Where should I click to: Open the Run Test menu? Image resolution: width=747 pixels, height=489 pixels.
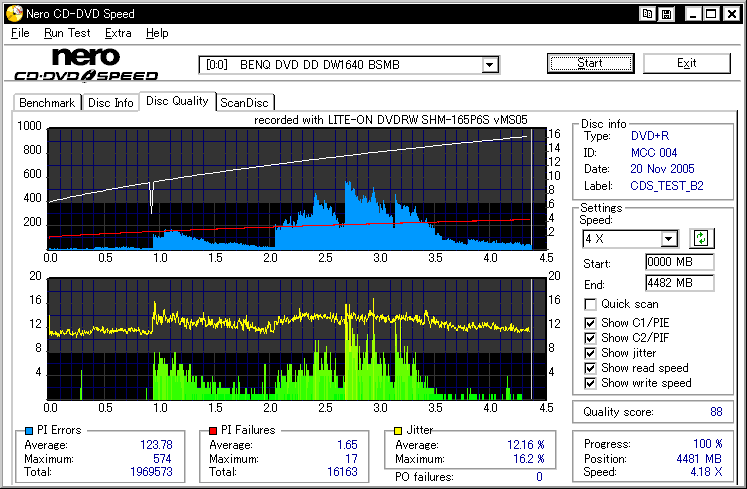[67, 33]
